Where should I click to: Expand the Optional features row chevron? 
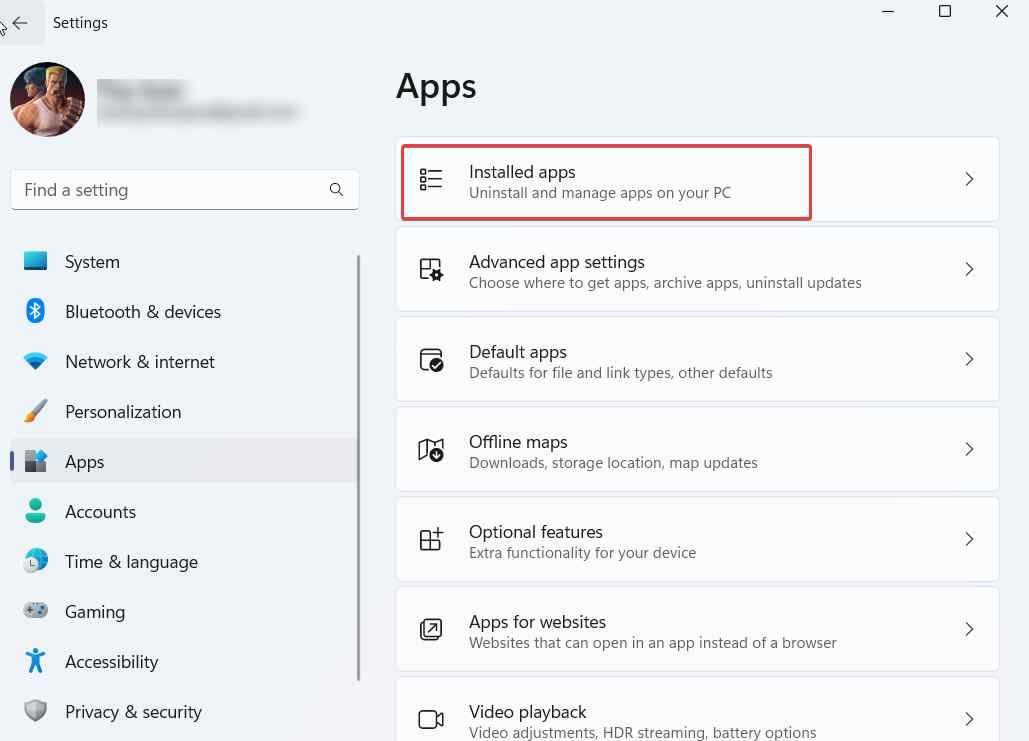(968, 539)
